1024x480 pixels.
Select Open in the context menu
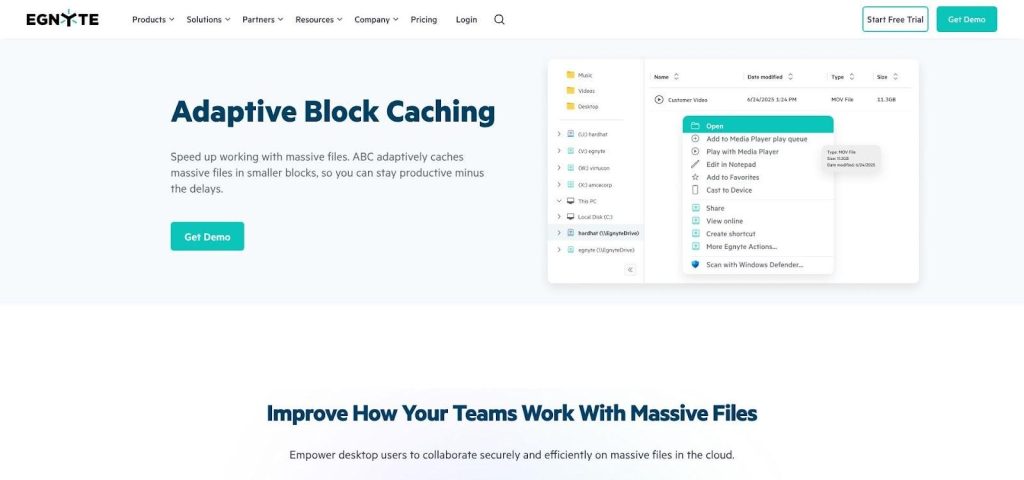[x=715, y=126]
